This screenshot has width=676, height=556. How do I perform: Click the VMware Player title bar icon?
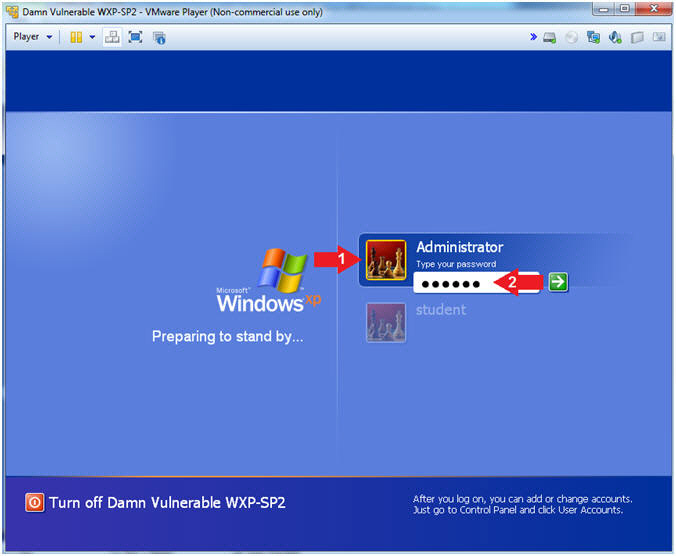(13, 12)
